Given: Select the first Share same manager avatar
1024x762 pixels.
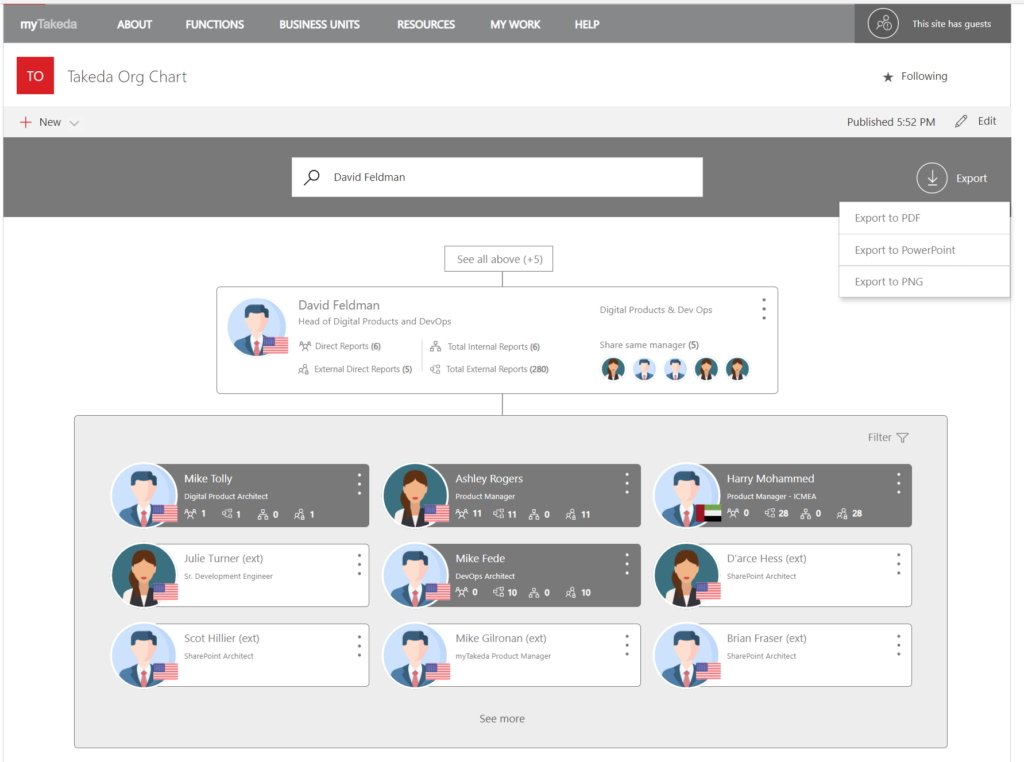Looking at the screenshot, I should [613, 369].
